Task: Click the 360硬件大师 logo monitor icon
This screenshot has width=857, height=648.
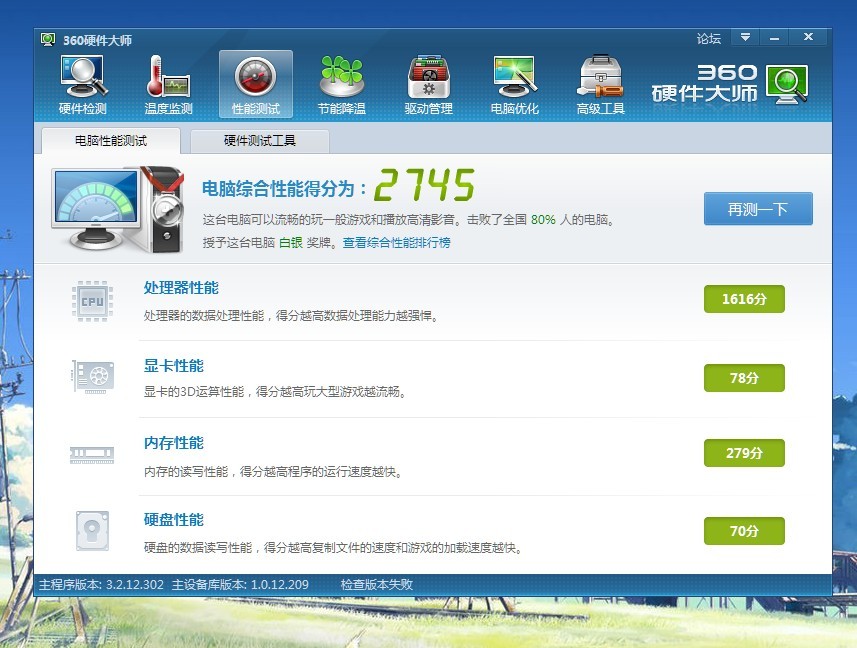Action: (x=787, y=84)
